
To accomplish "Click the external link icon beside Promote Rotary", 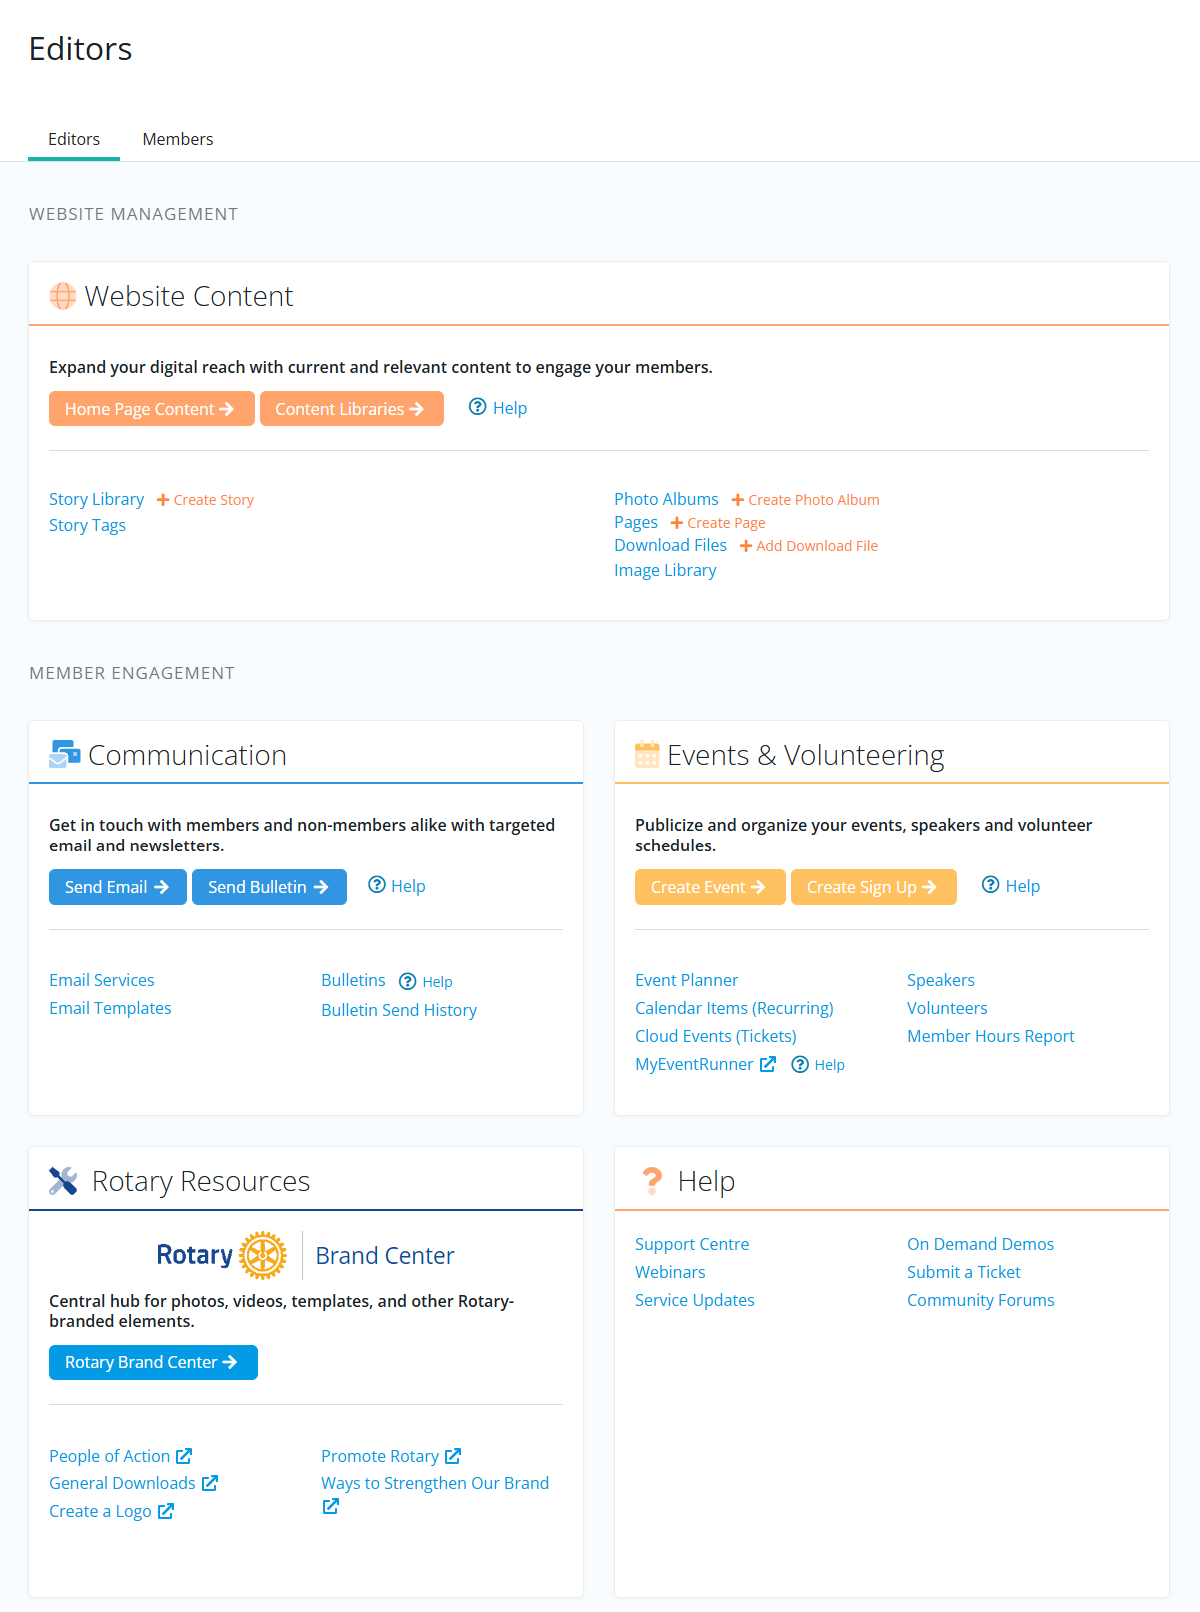I will point(453,1456).
